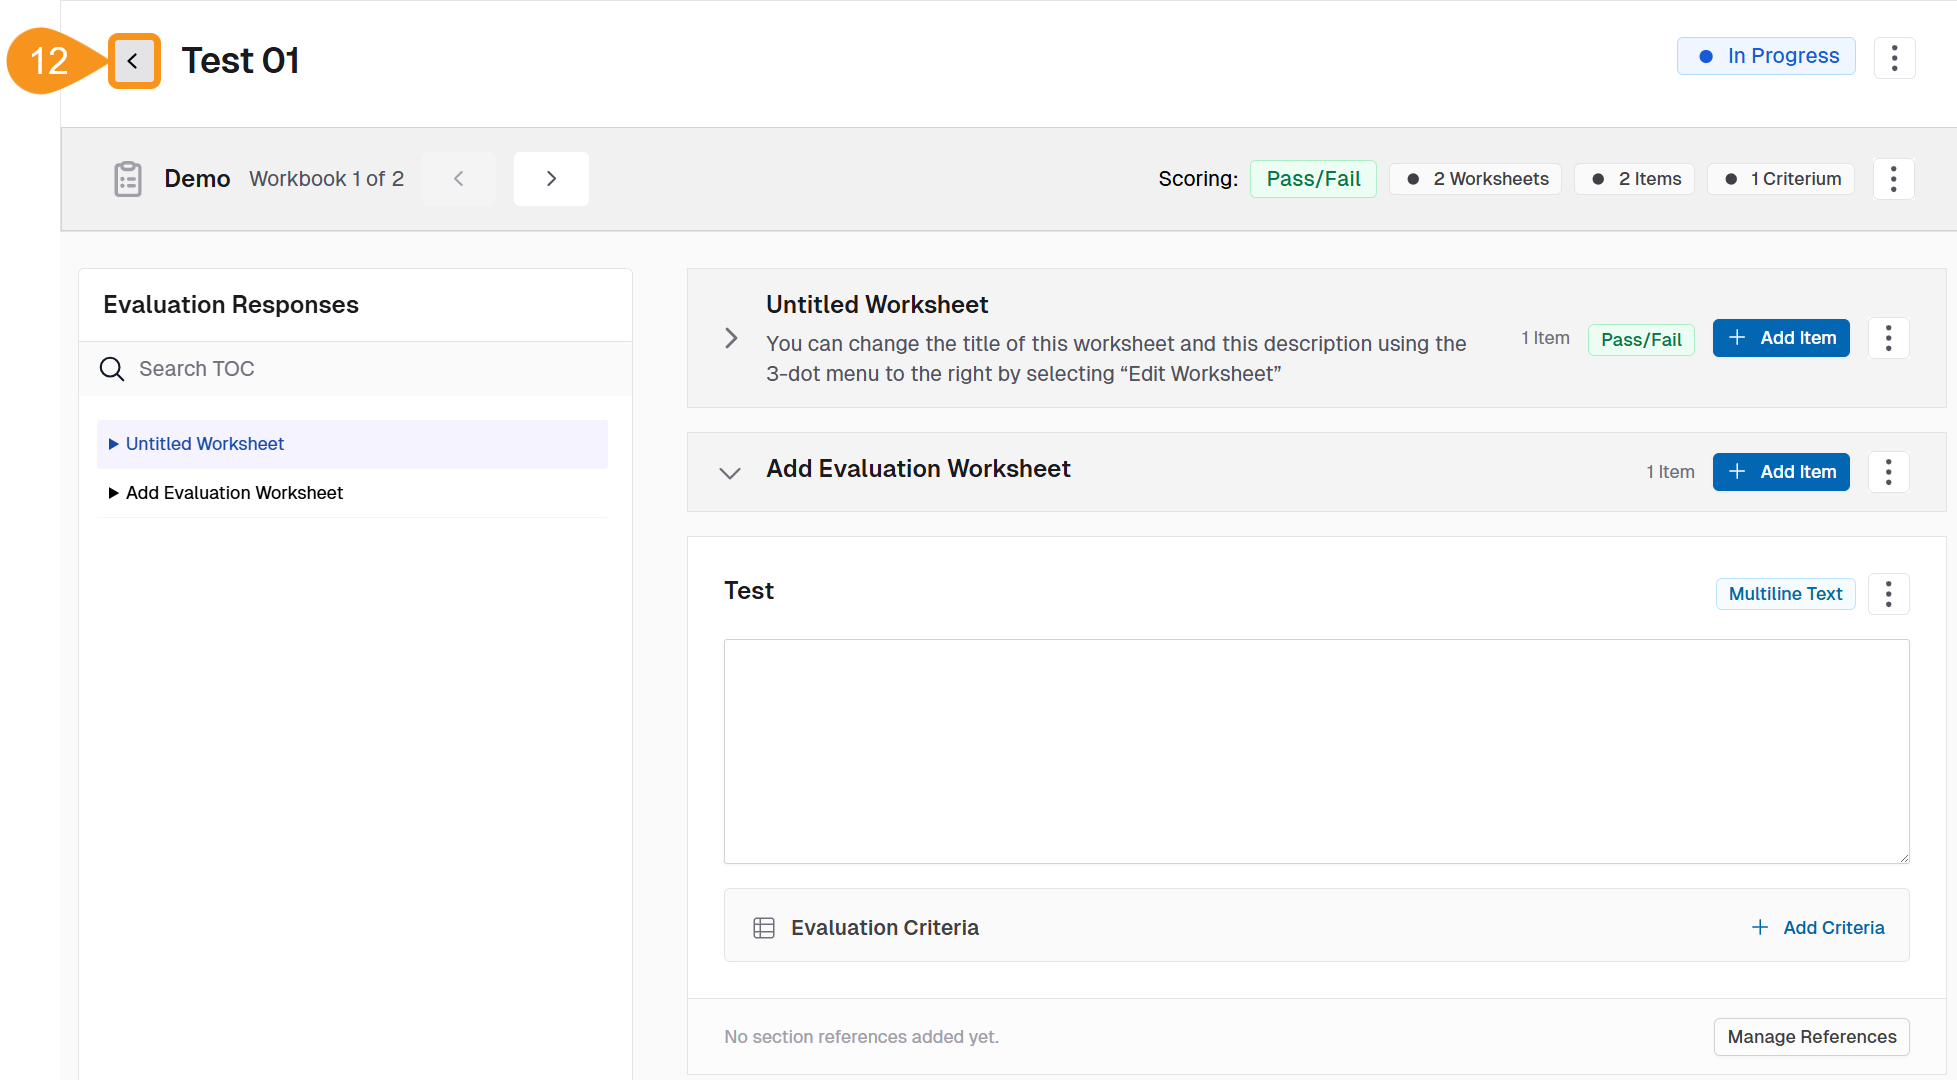Viewport: 1957px width, 1080px height.
Task: Click inside the Test multiline text area
Action: (x=1316, y=751)
